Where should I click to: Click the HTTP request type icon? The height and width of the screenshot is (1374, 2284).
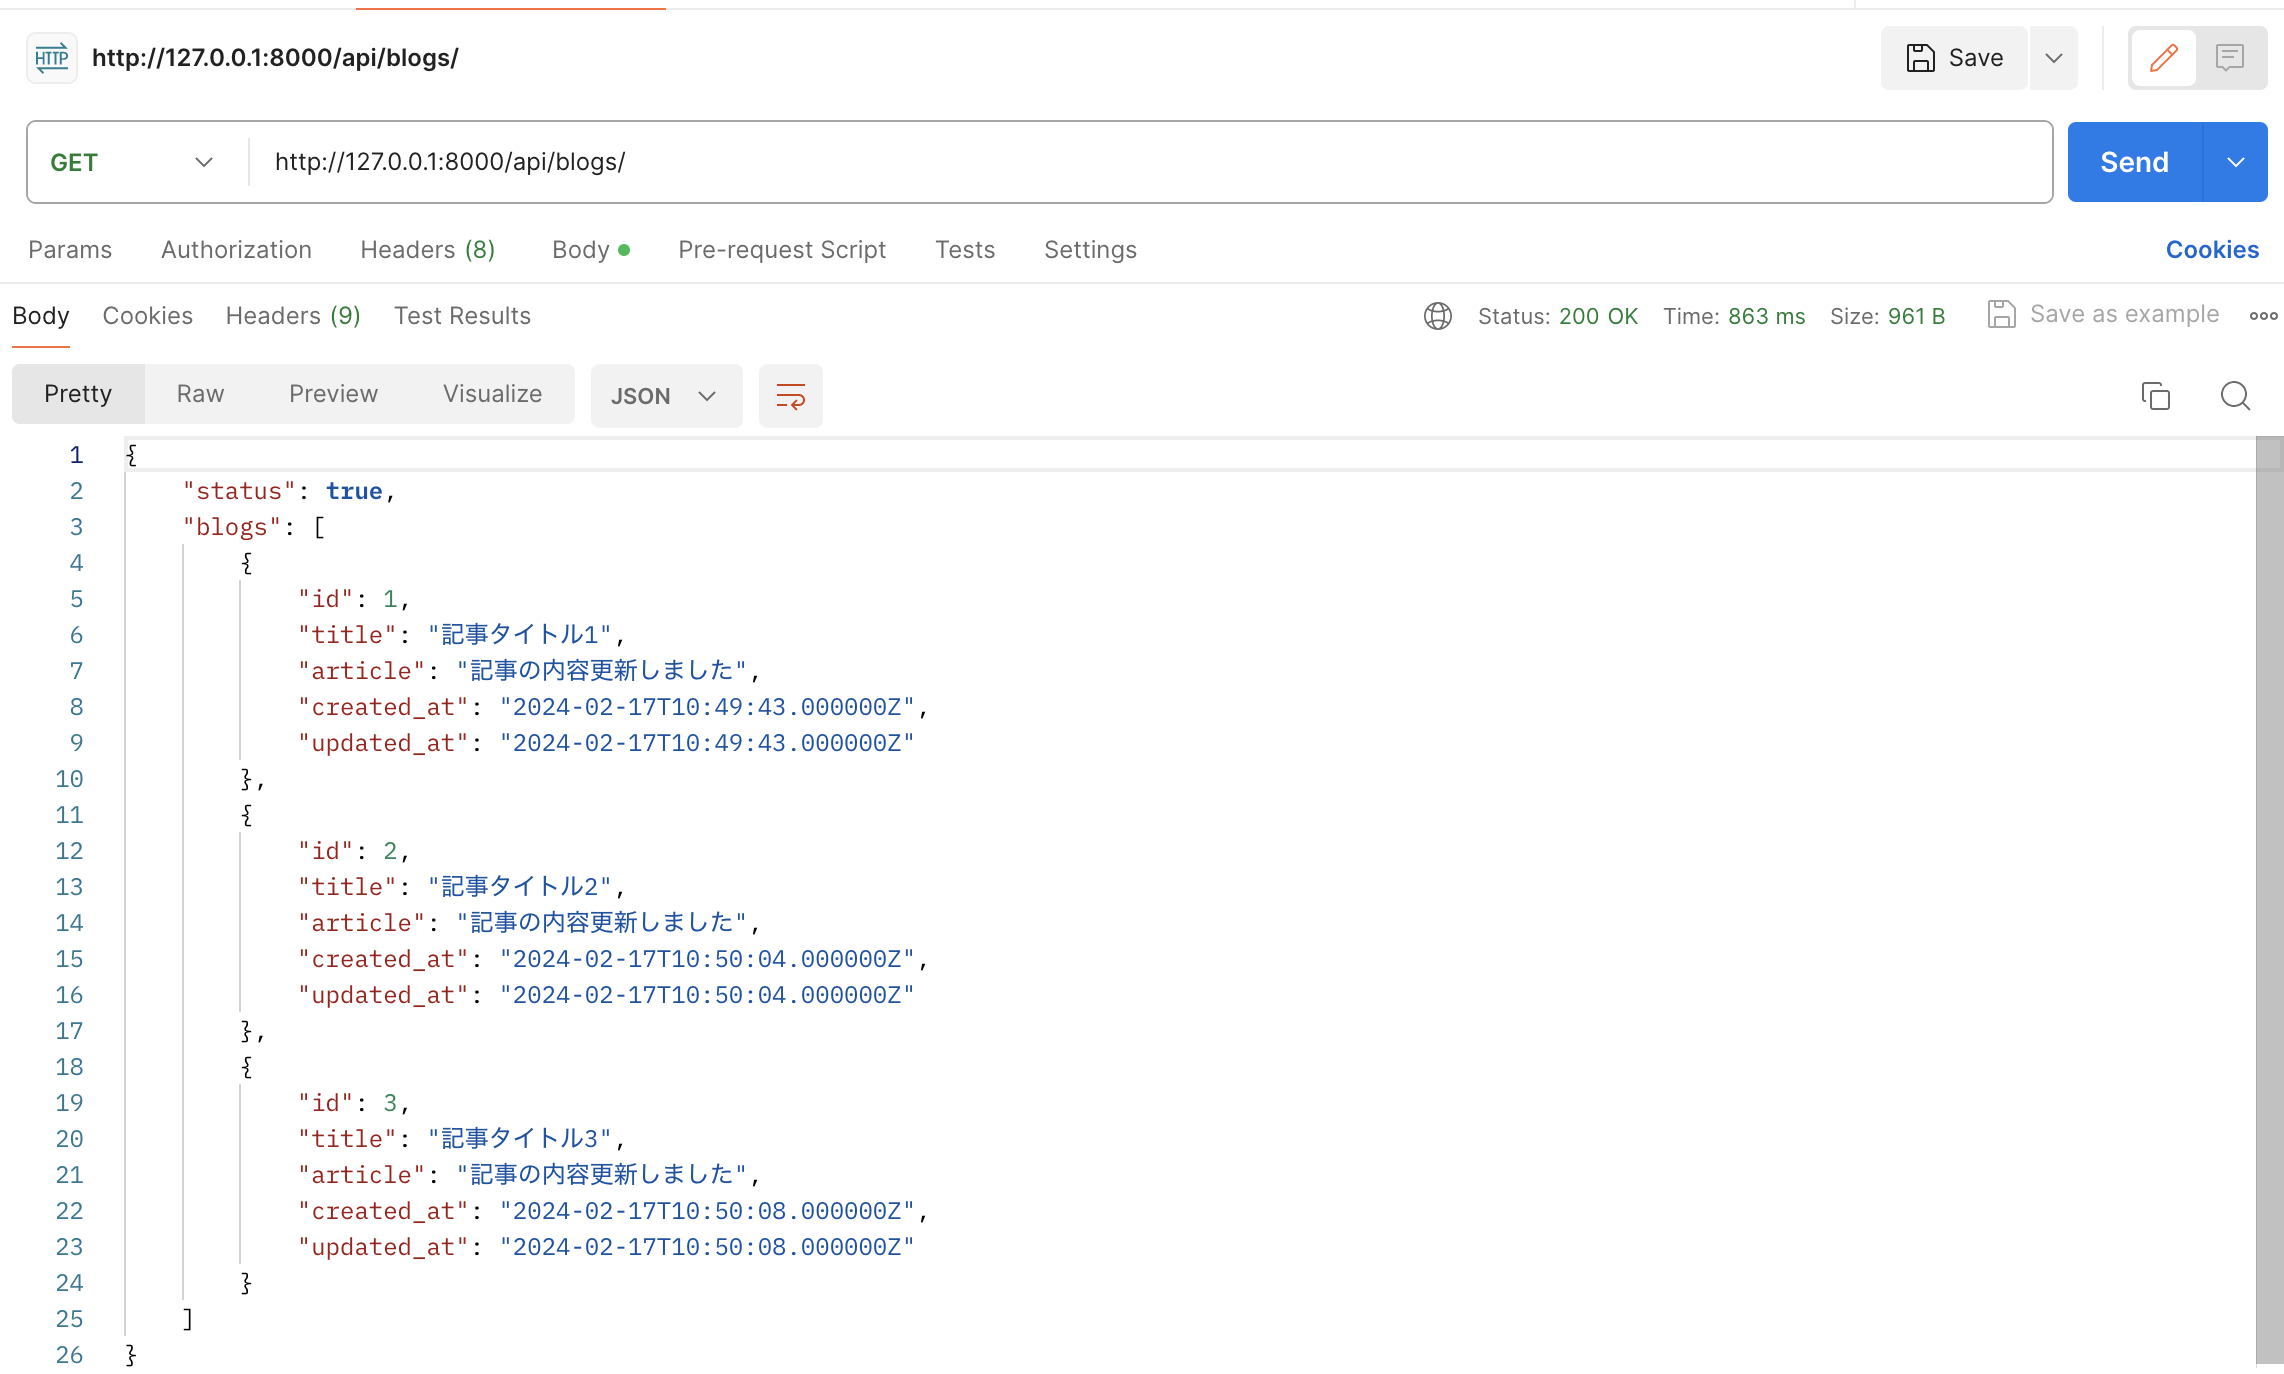point(51,57)
